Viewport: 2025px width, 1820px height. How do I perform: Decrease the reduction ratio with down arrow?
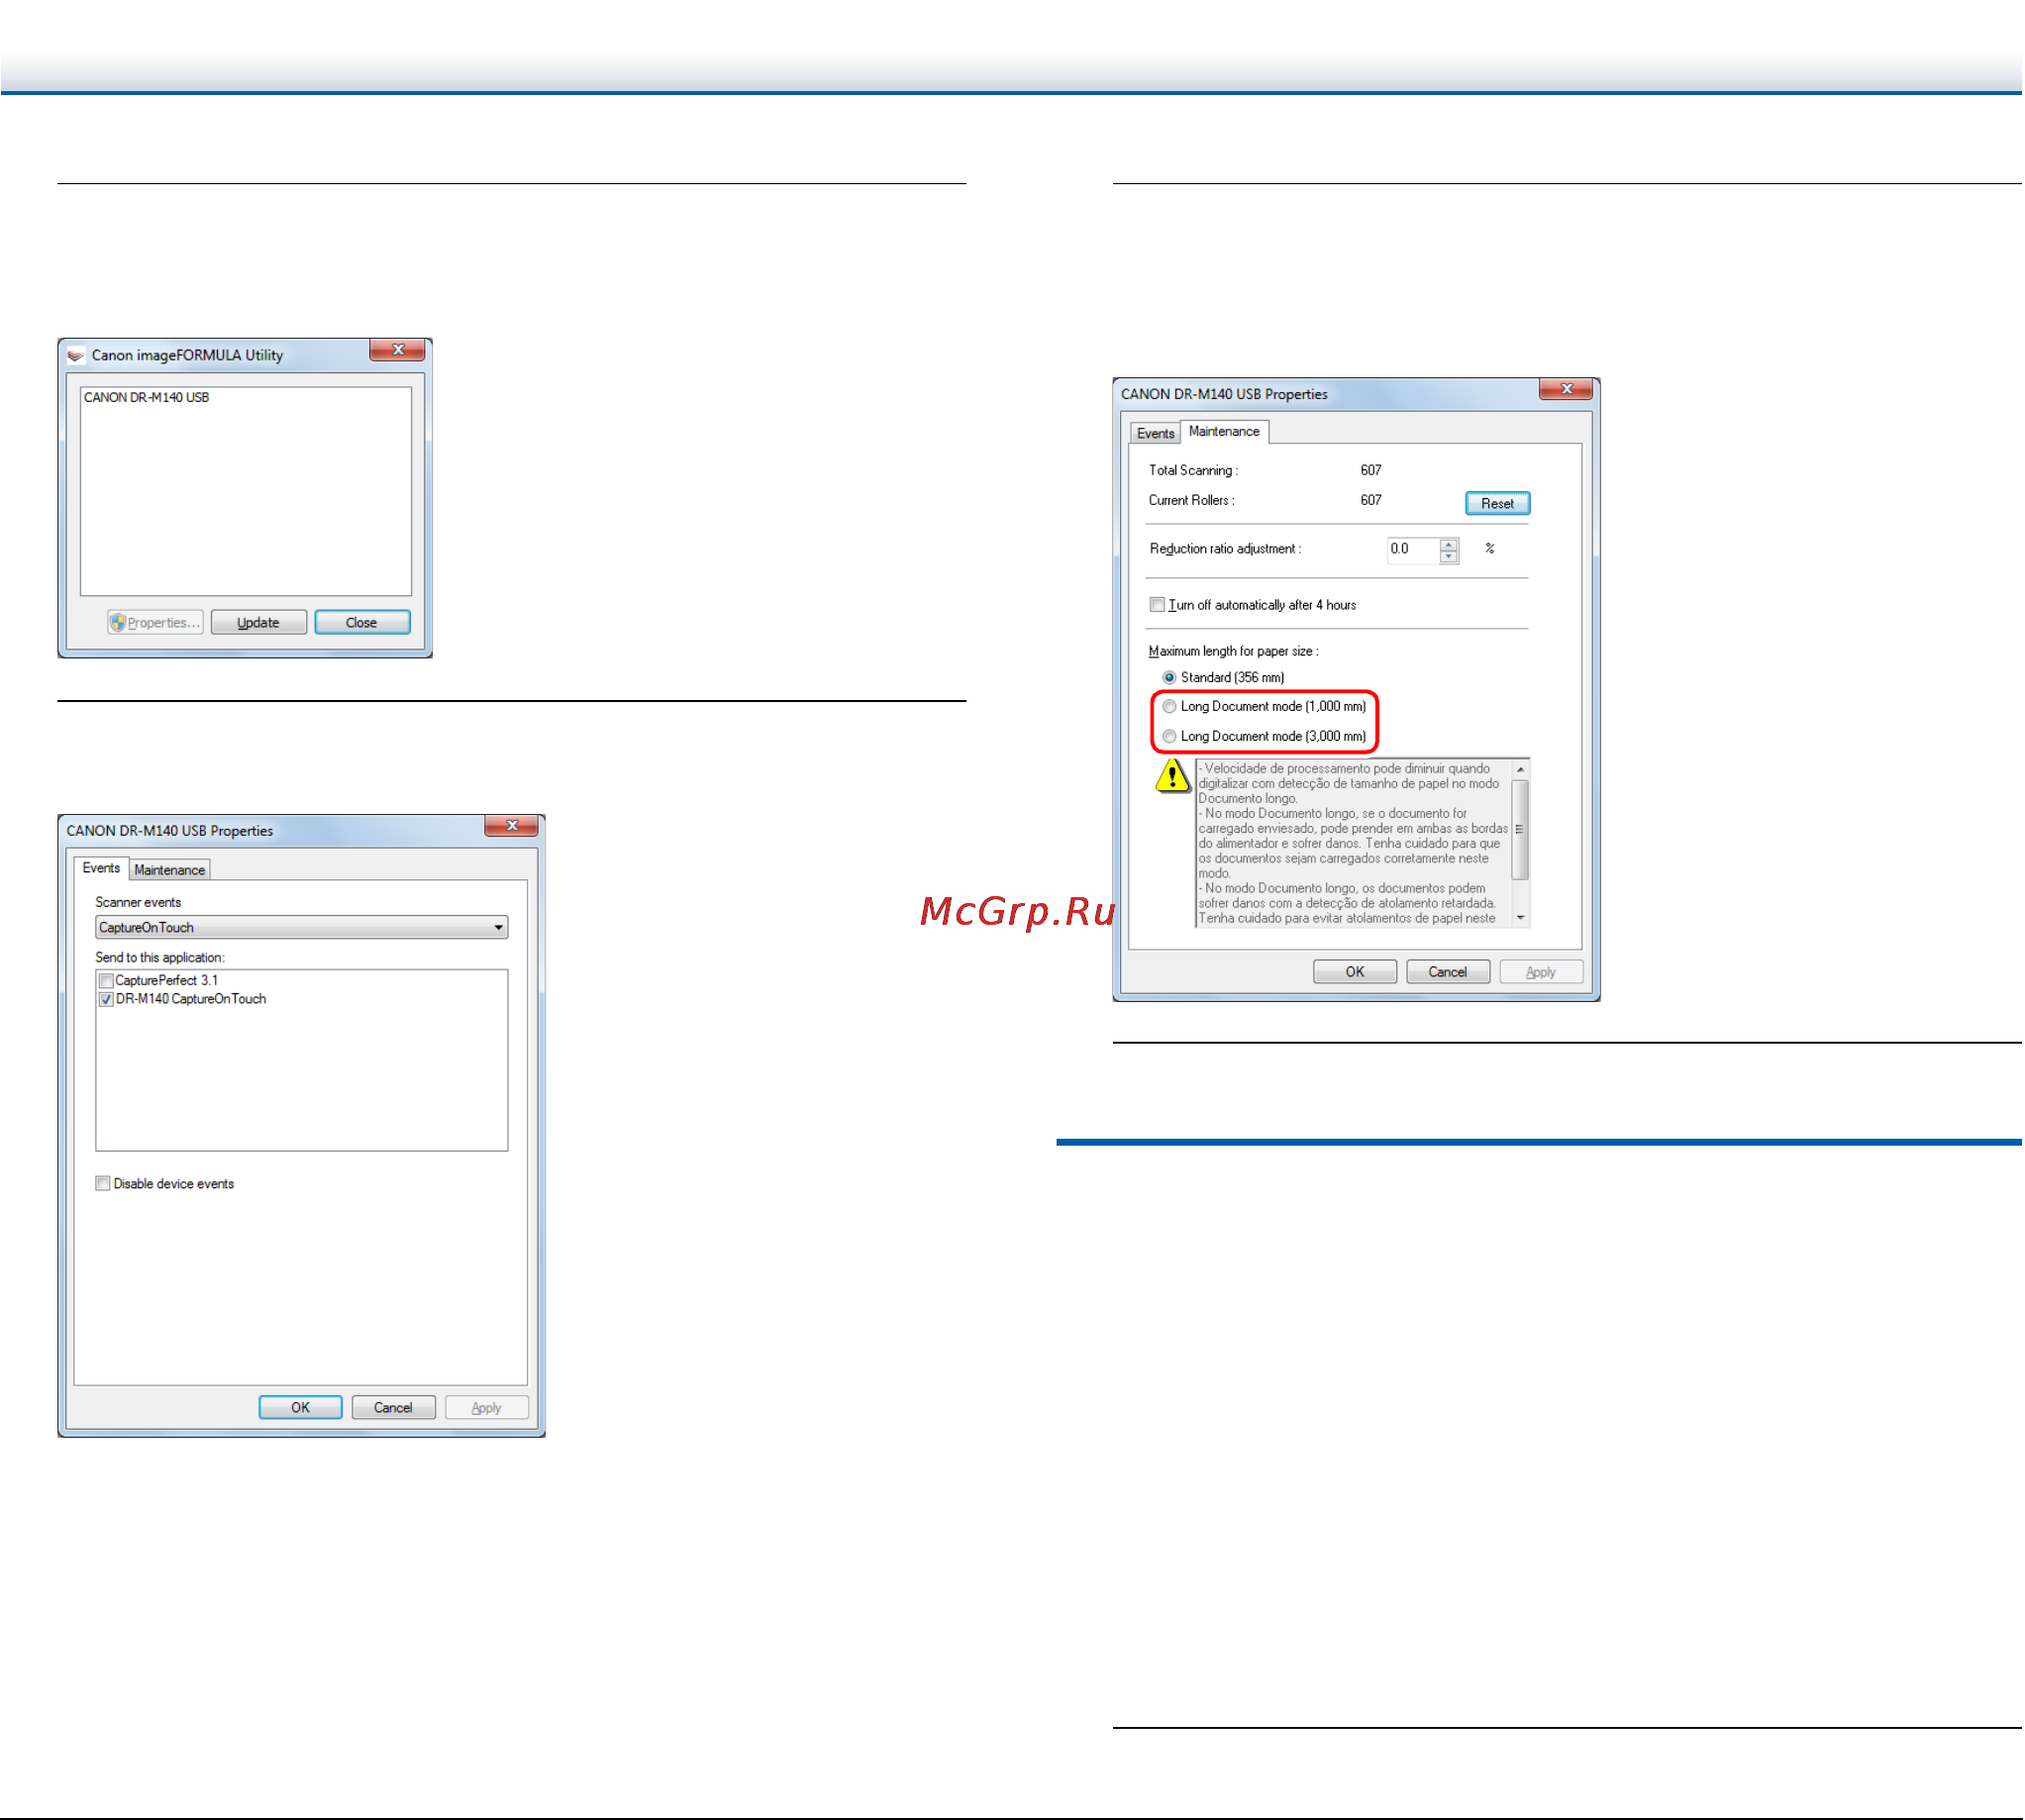click(1449, 557)
